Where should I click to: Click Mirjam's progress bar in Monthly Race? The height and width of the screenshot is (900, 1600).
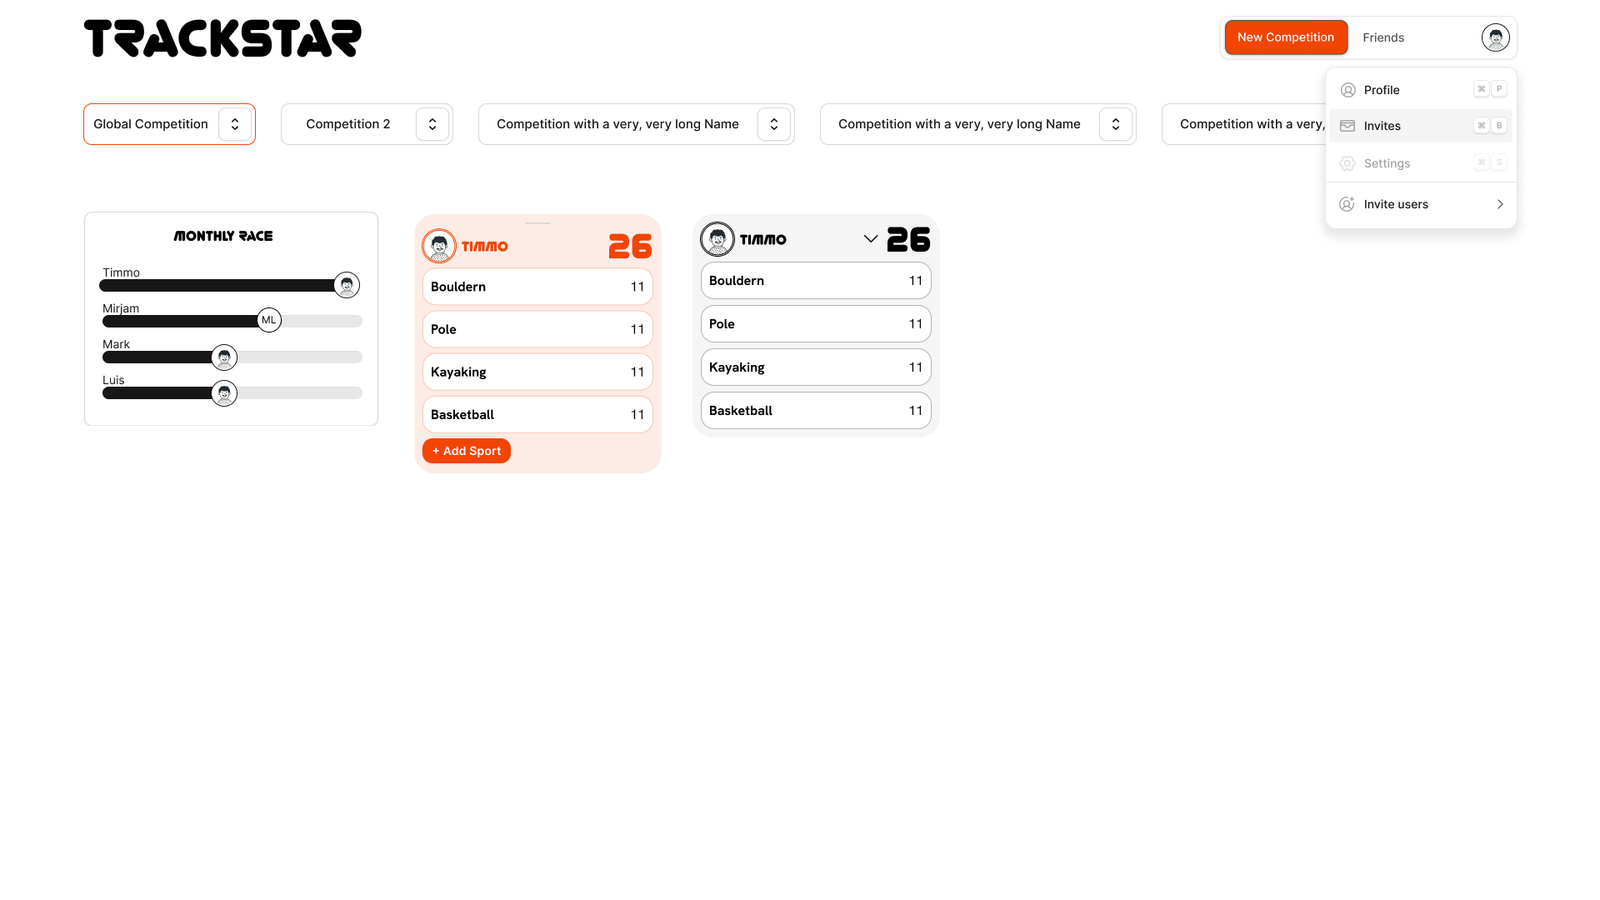point(232,321)
